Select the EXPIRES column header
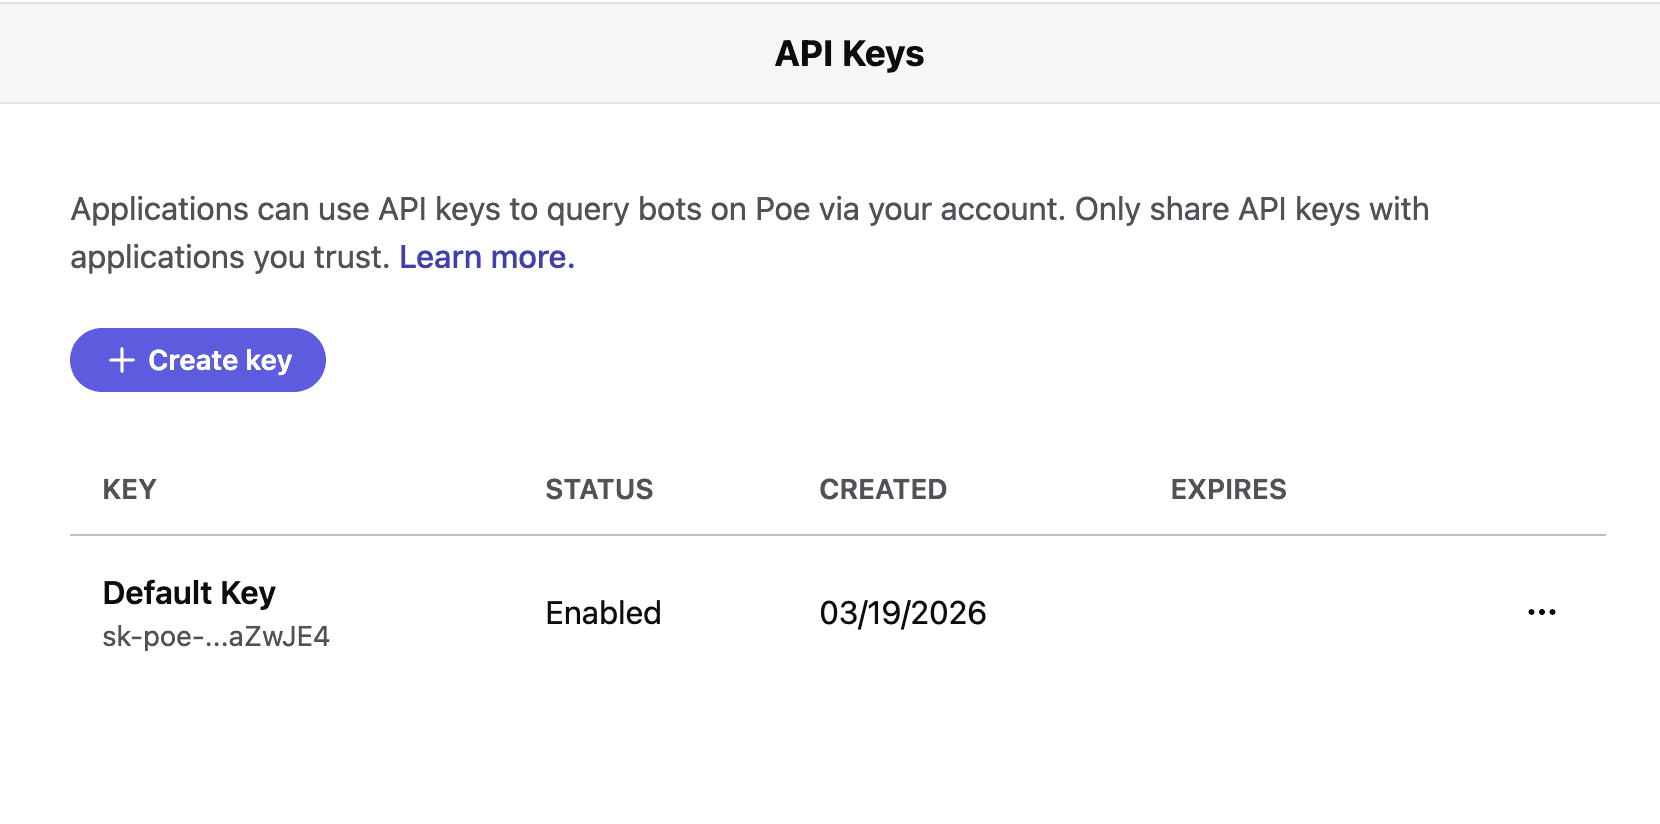 1228,489
